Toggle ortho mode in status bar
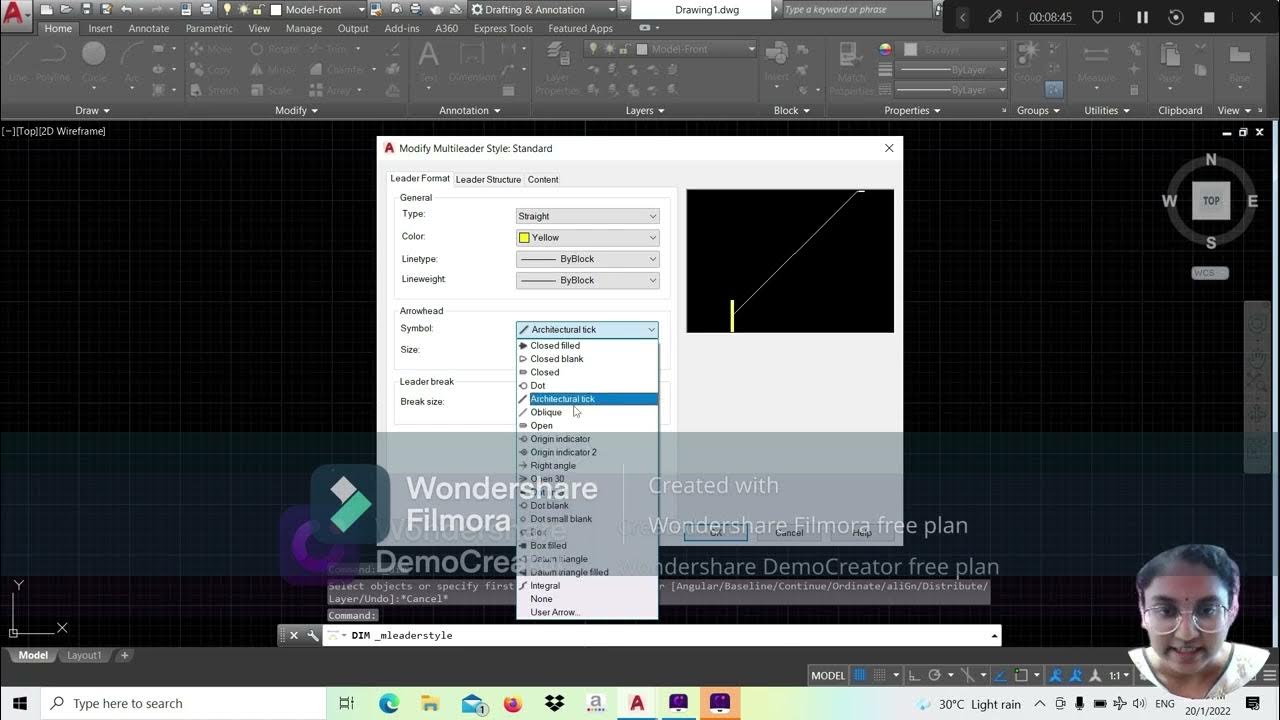The width and height of the screenshot is (1280, 720). (x=915, y=675)
